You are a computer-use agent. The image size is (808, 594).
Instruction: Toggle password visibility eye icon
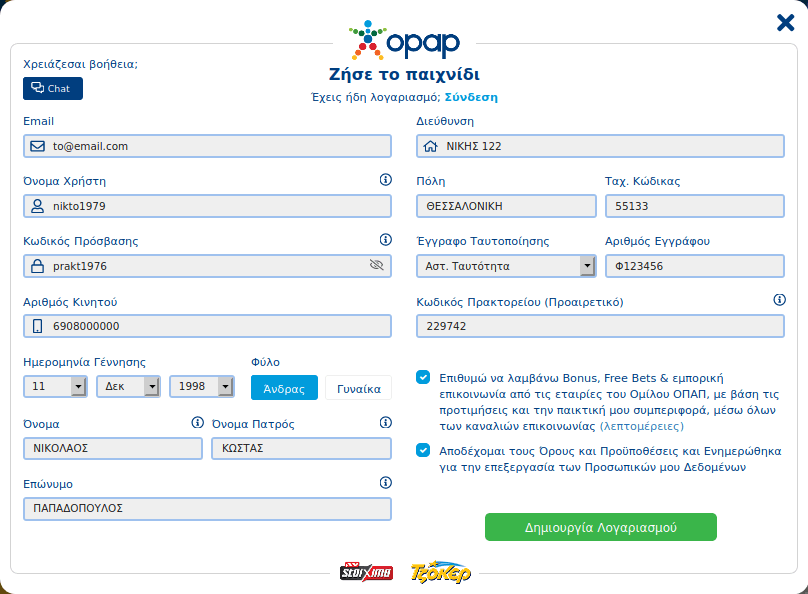pos(377,265)
